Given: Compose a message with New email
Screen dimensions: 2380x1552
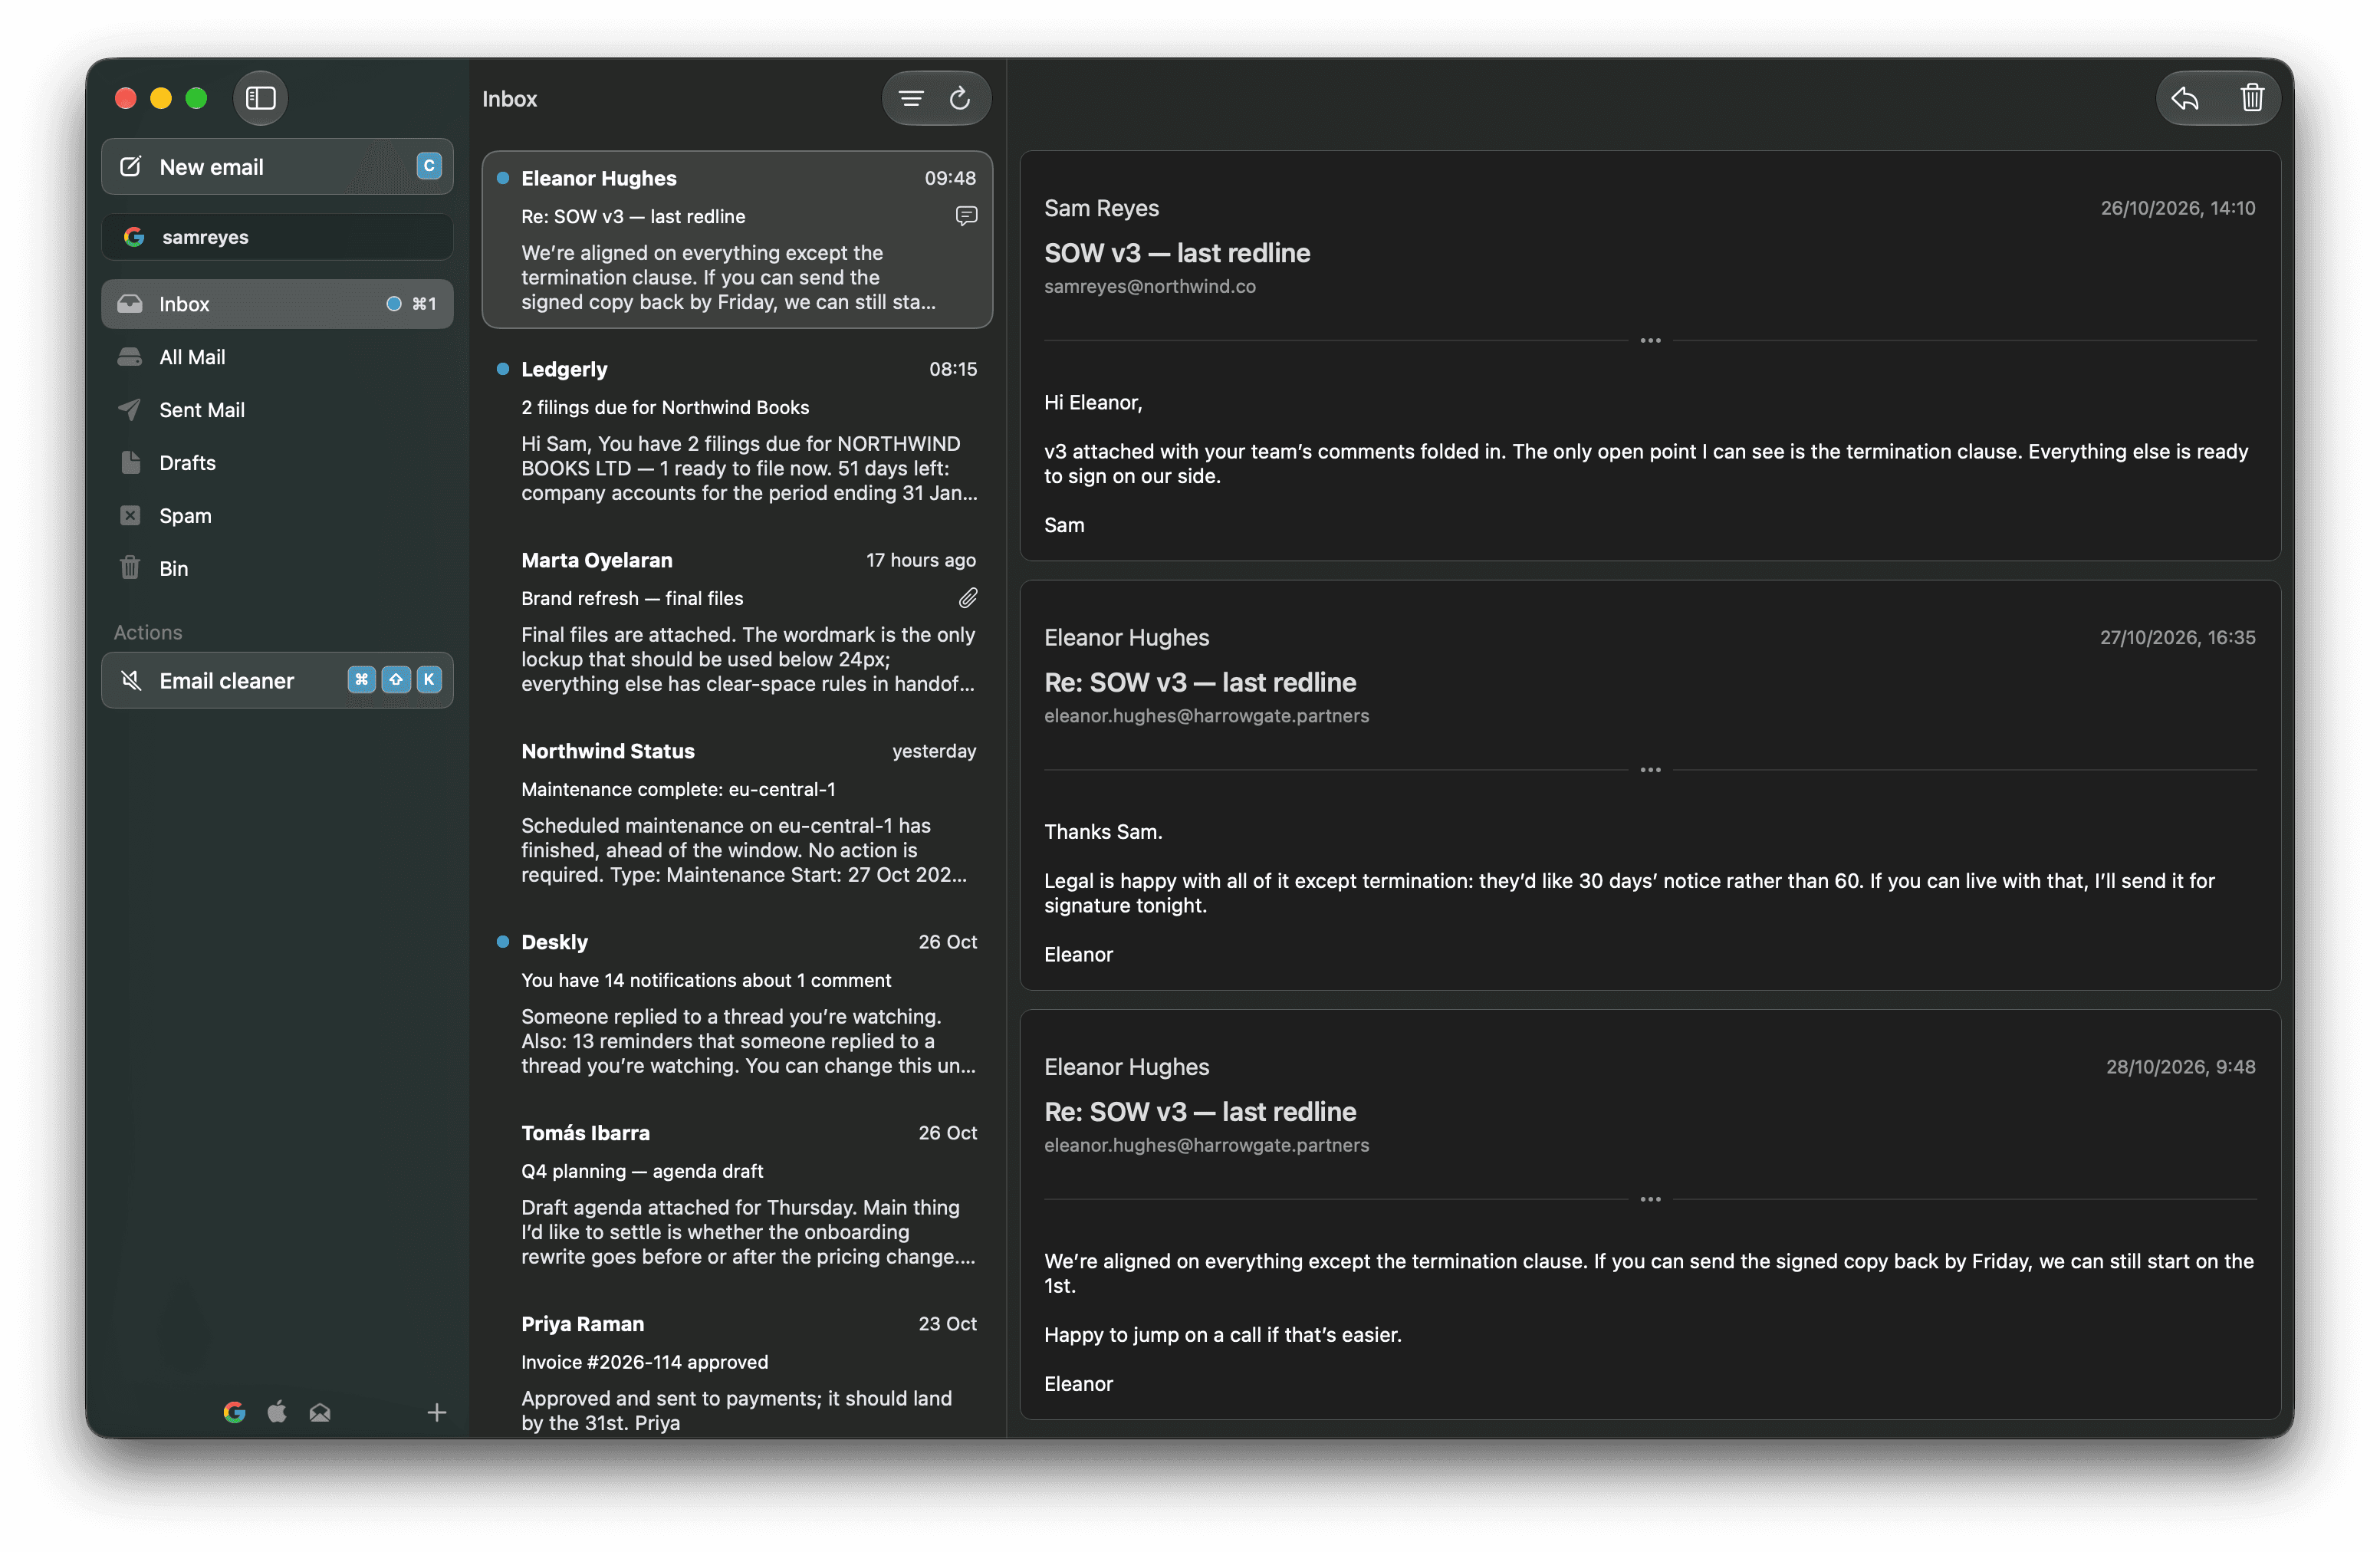Looking at the screenshot, I should [277, 167].
